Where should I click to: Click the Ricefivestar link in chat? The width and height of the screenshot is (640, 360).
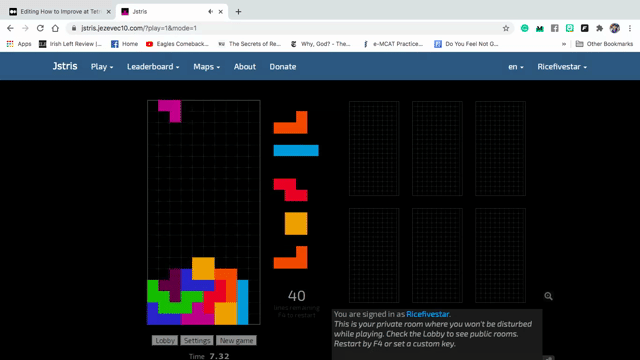427,314
